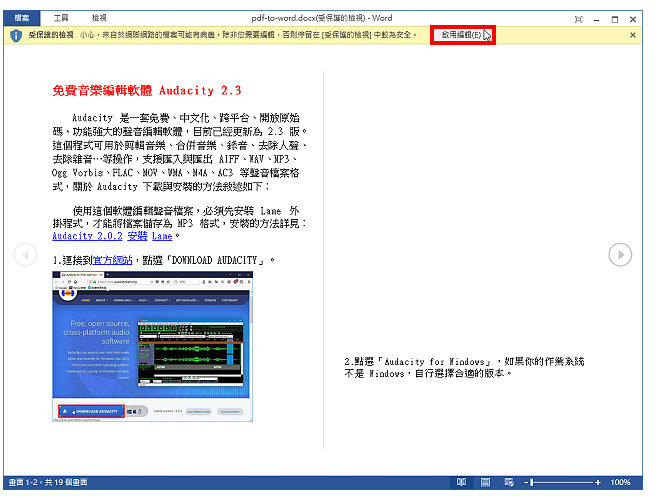Image resolution: width=659 pixels, height=498 pixels.
Task: Switch to Print Layout view icon
Action: (485, 482)
